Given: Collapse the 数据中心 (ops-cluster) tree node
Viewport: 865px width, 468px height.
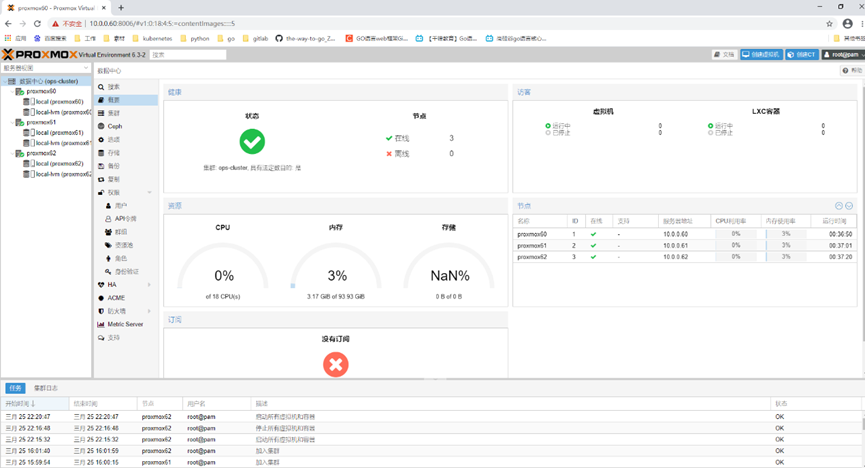Looking at the screenshot, I should (x=4, y=81).
